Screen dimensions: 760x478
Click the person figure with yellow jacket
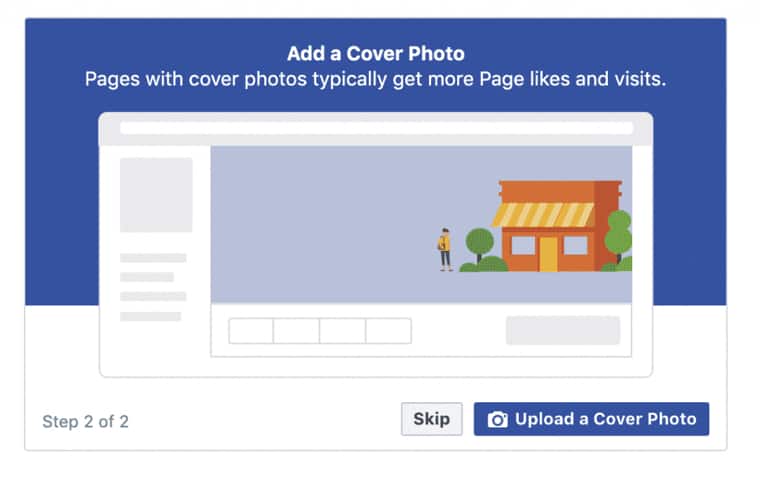(x=445, y=250)
